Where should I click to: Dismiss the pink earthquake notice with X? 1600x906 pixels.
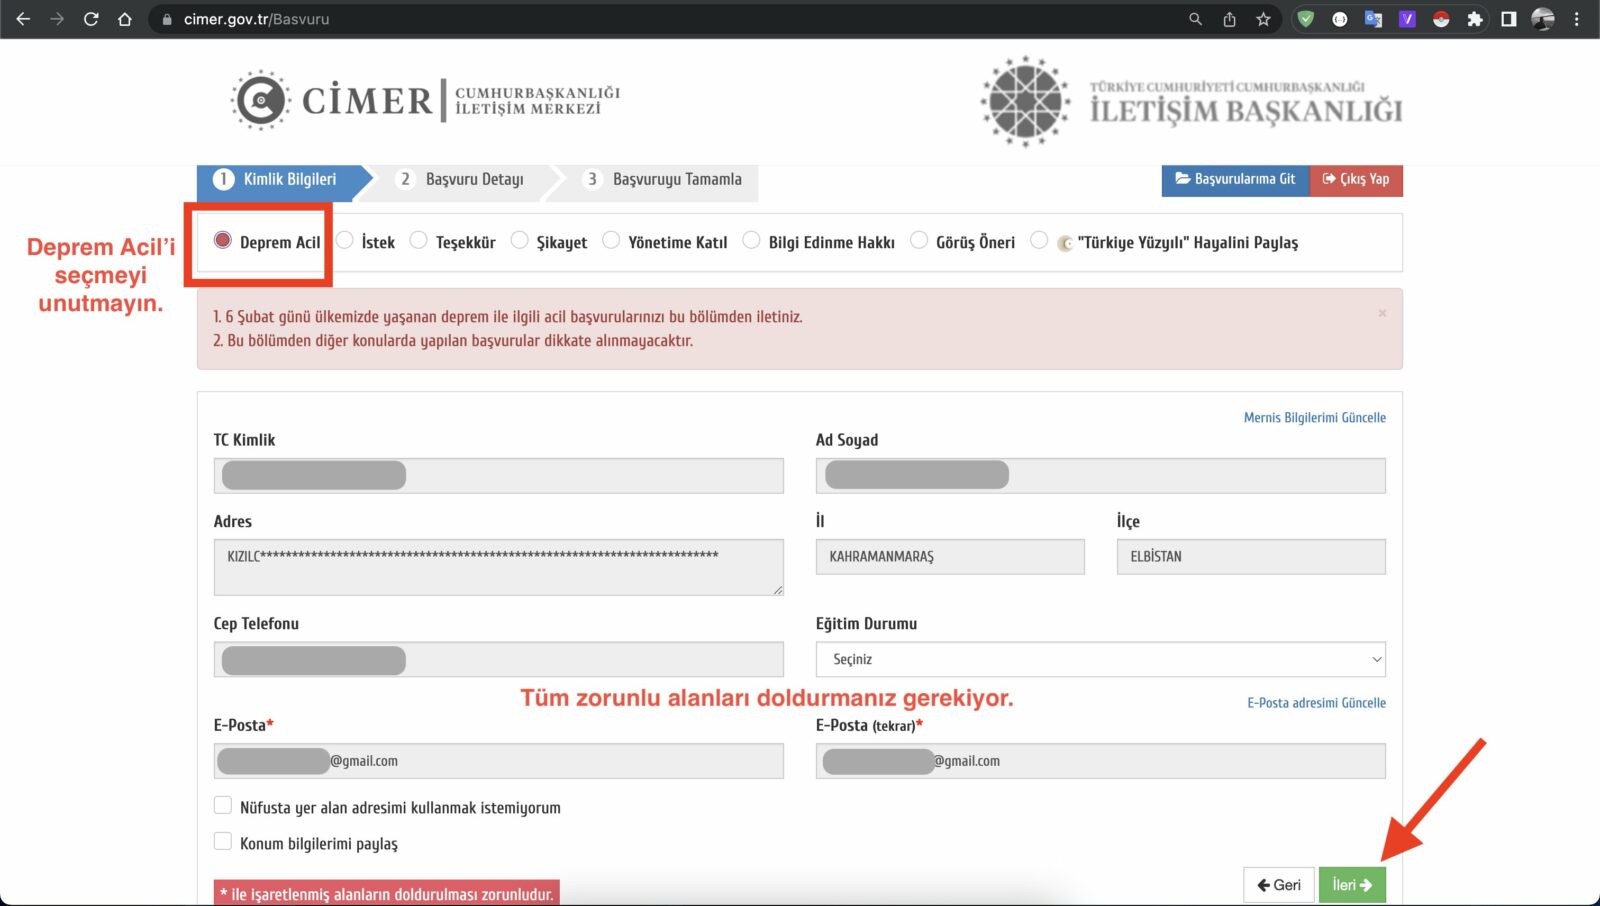1382,313
